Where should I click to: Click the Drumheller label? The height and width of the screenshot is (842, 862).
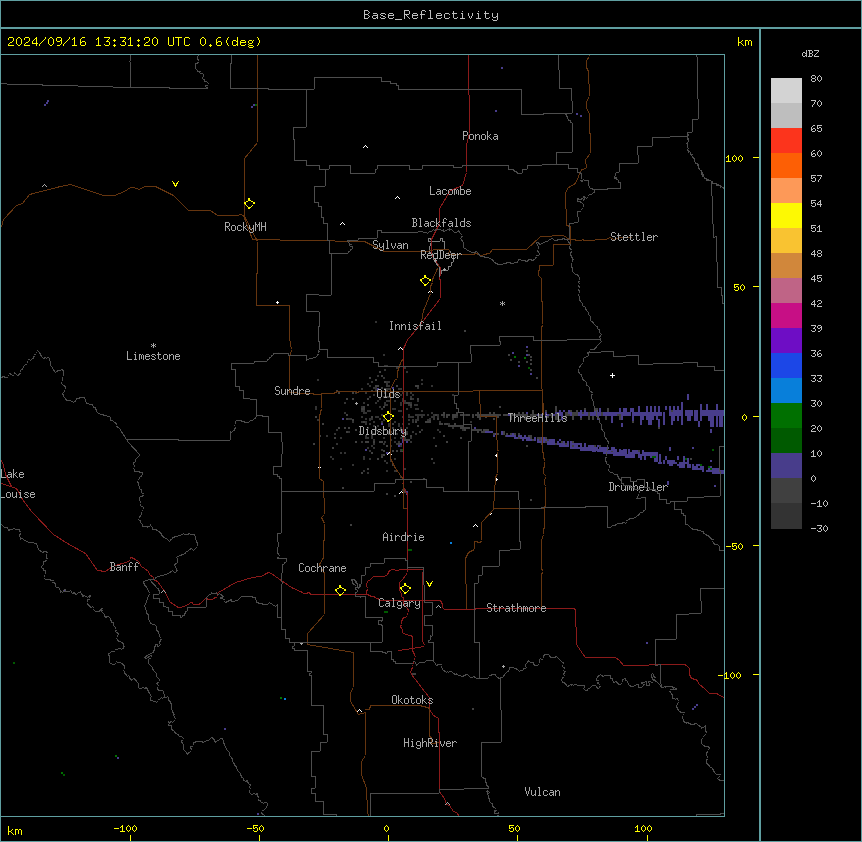(638, 487)
